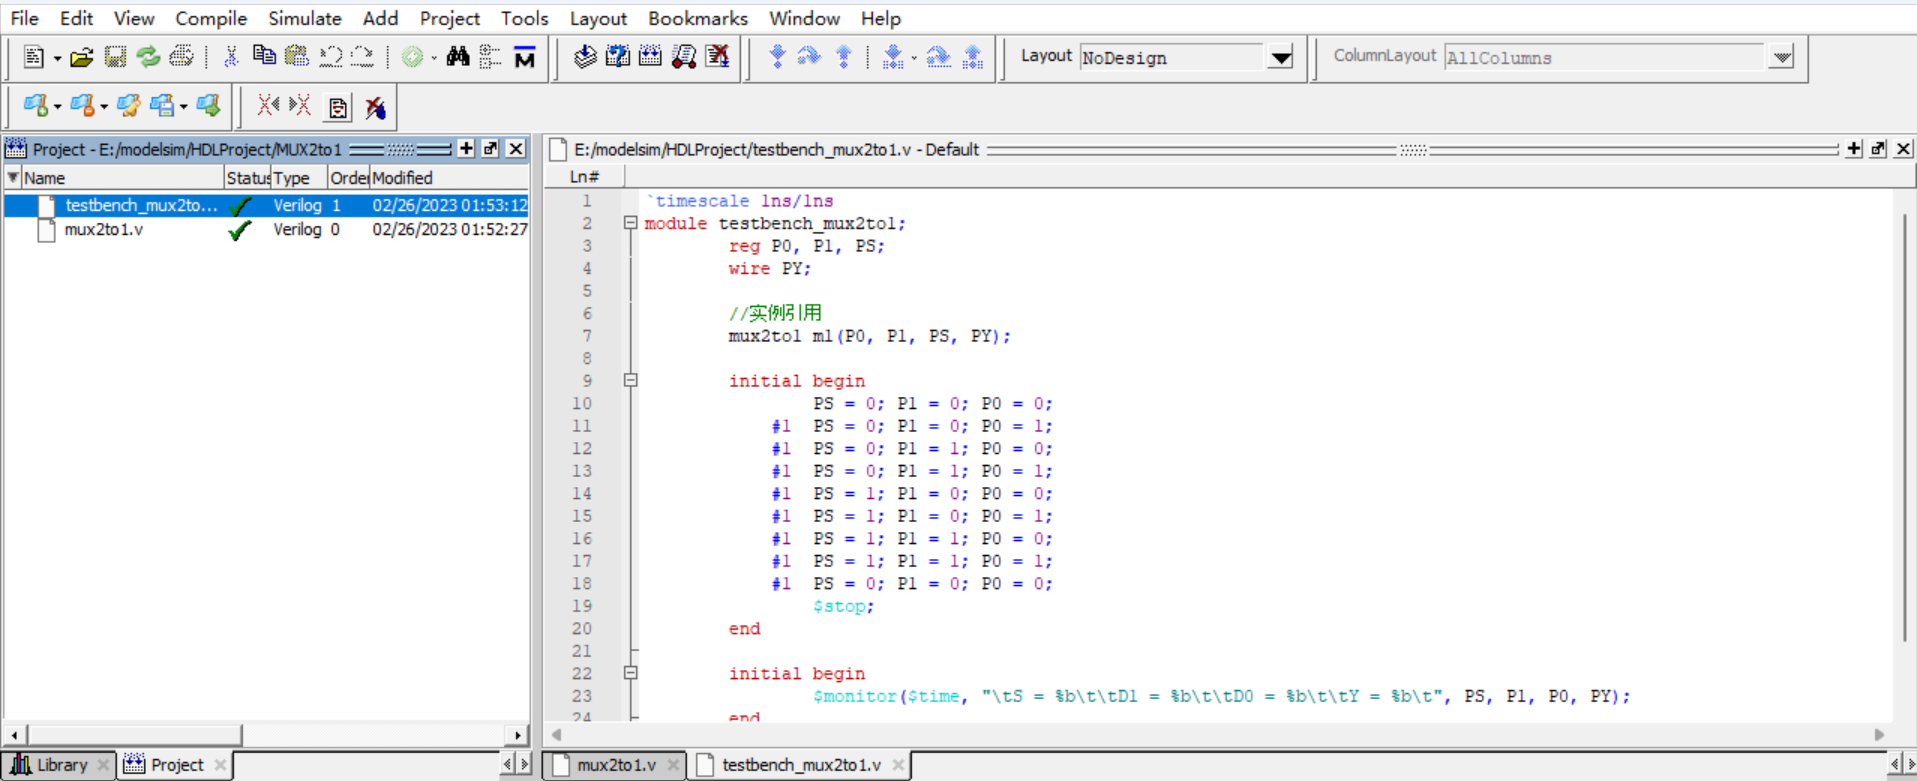Collapse the module block at line 2
This screenshot has width=1917, height=781.
[630, 223]
